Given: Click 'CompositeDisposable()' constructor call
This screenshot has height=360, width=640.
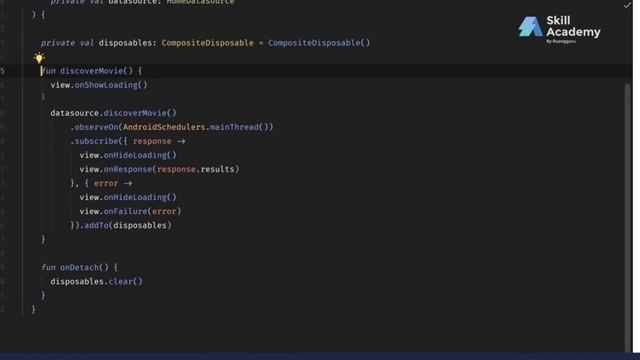Looking at the screenshot, I should (319, 43).
